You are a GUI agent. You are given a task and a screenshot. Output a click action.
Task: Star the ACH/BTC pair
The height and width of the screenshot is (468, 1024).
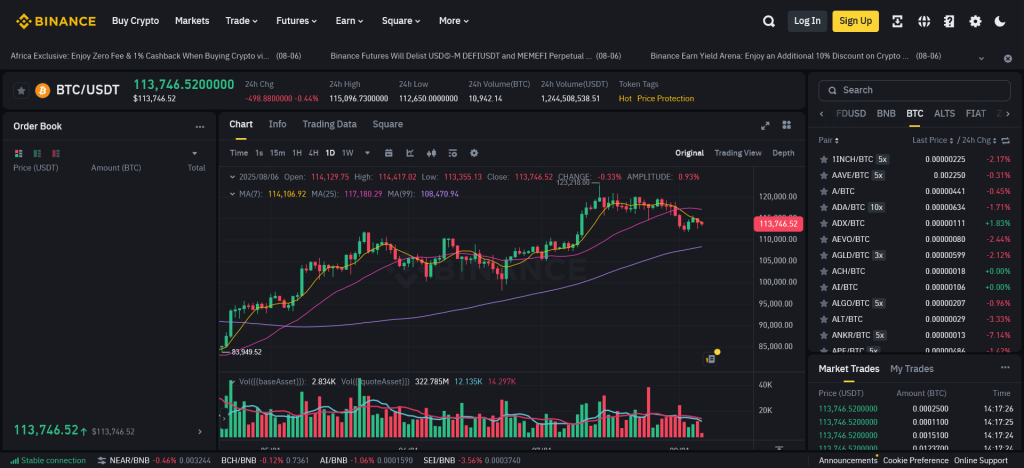[824, 271]
